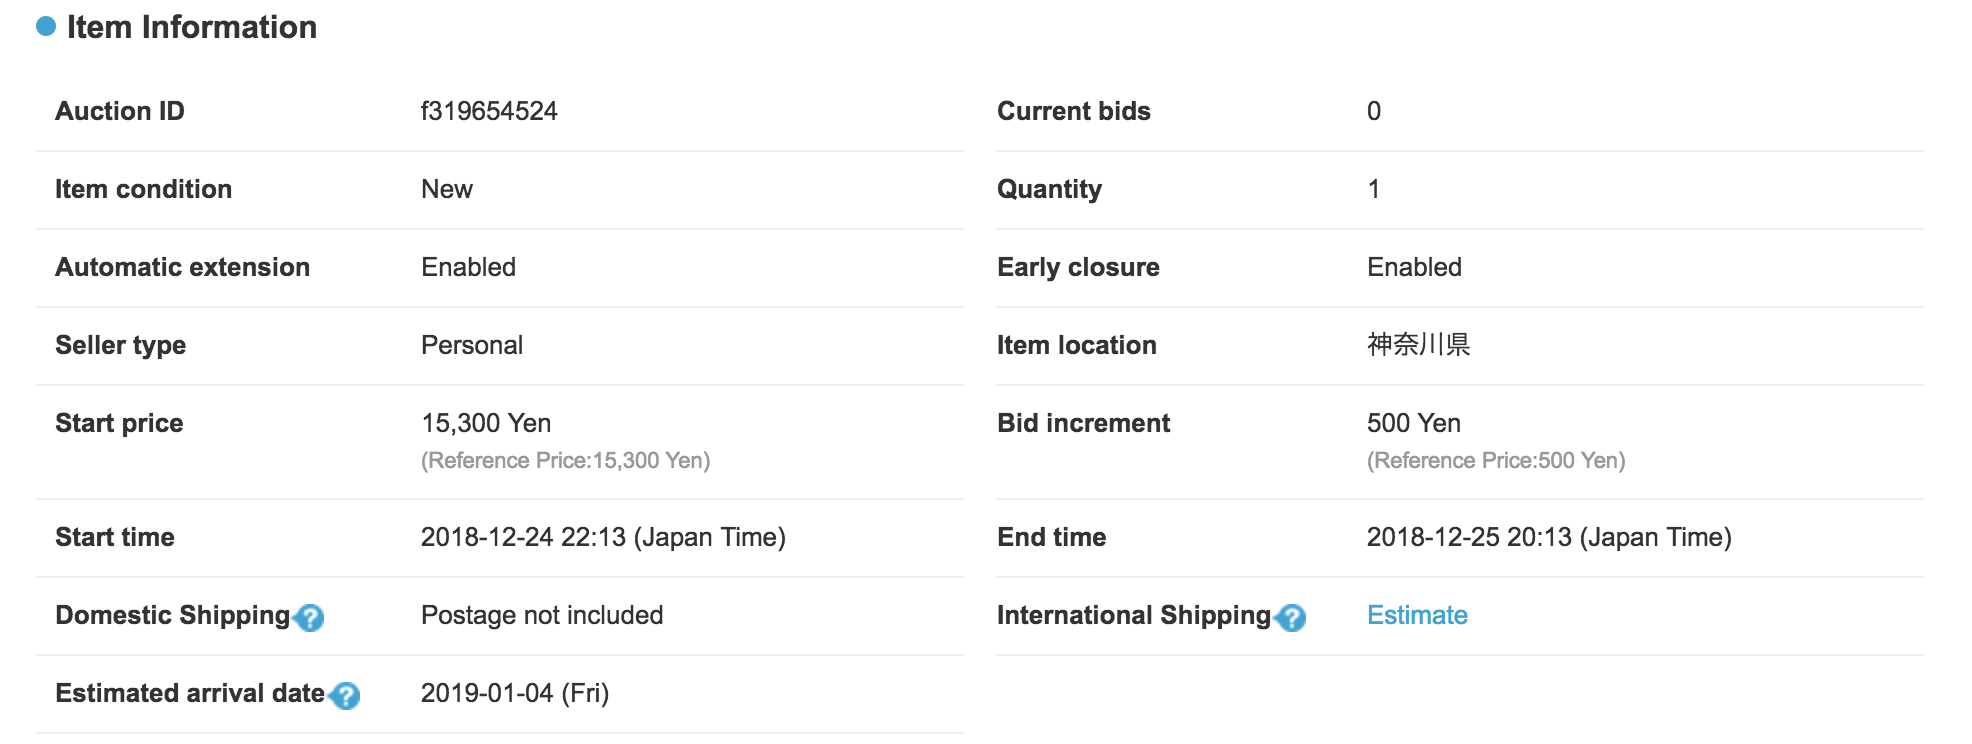Click the Domestic Shipping help icon
This screenshot has width=1972, height=744.
click(310, 618)
